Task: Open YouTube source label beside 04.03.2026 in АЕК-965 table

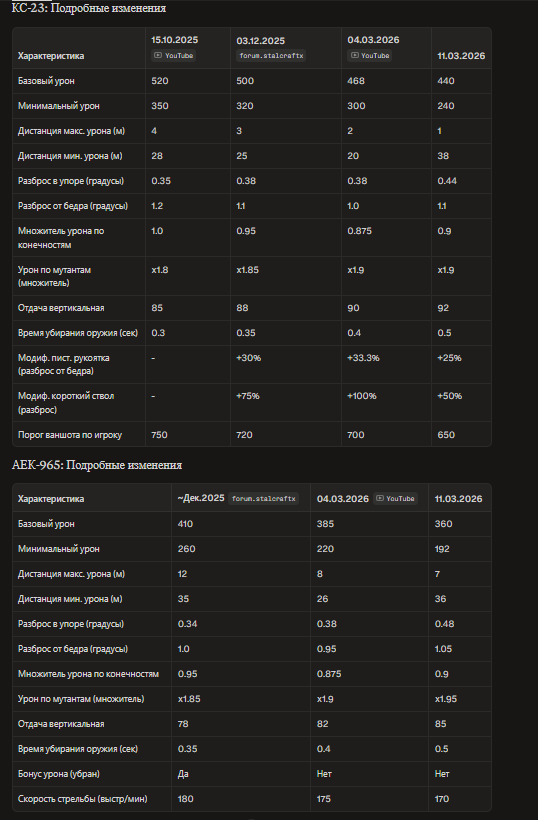Action: coord(395,498)
